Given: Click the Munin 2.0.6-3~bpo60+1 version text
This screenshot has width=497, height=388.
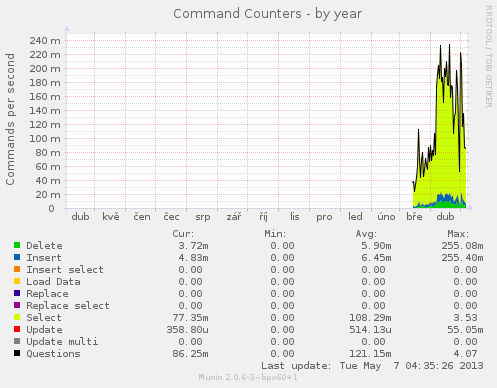Looking at the screenshot, I should click(248, 377).
